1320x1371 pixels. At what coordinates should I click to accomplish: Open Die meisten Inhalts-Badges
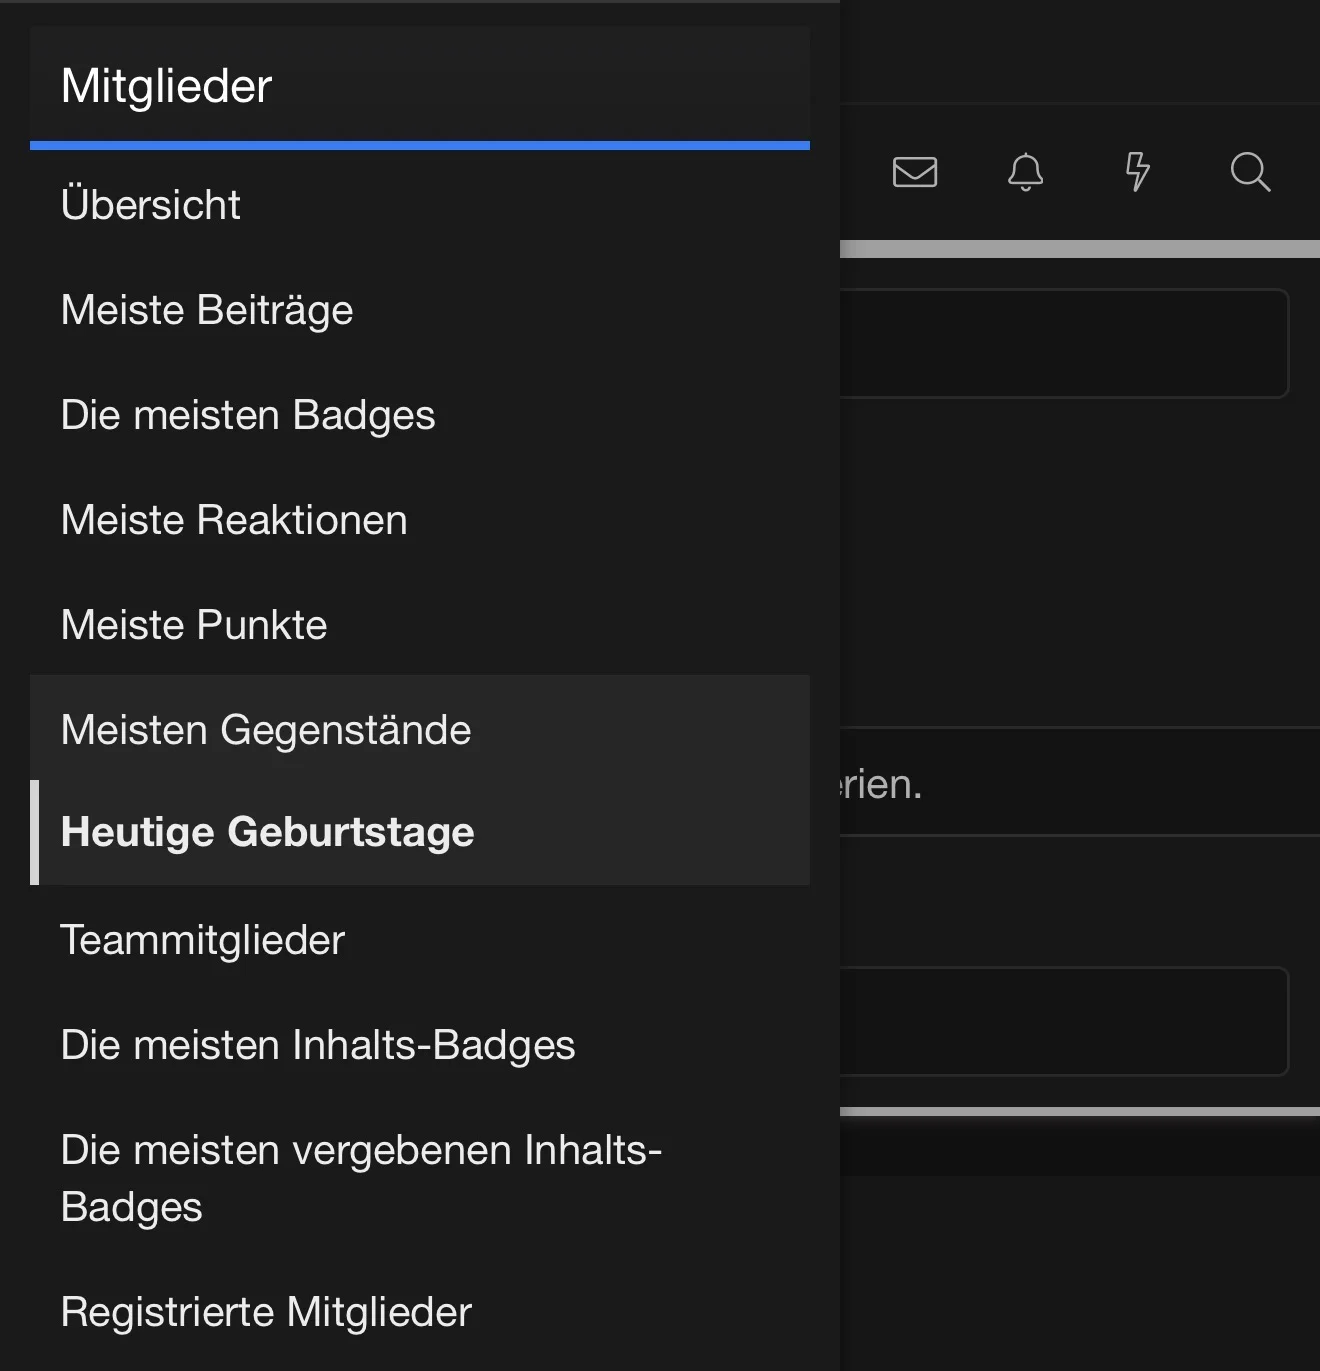420,1044
